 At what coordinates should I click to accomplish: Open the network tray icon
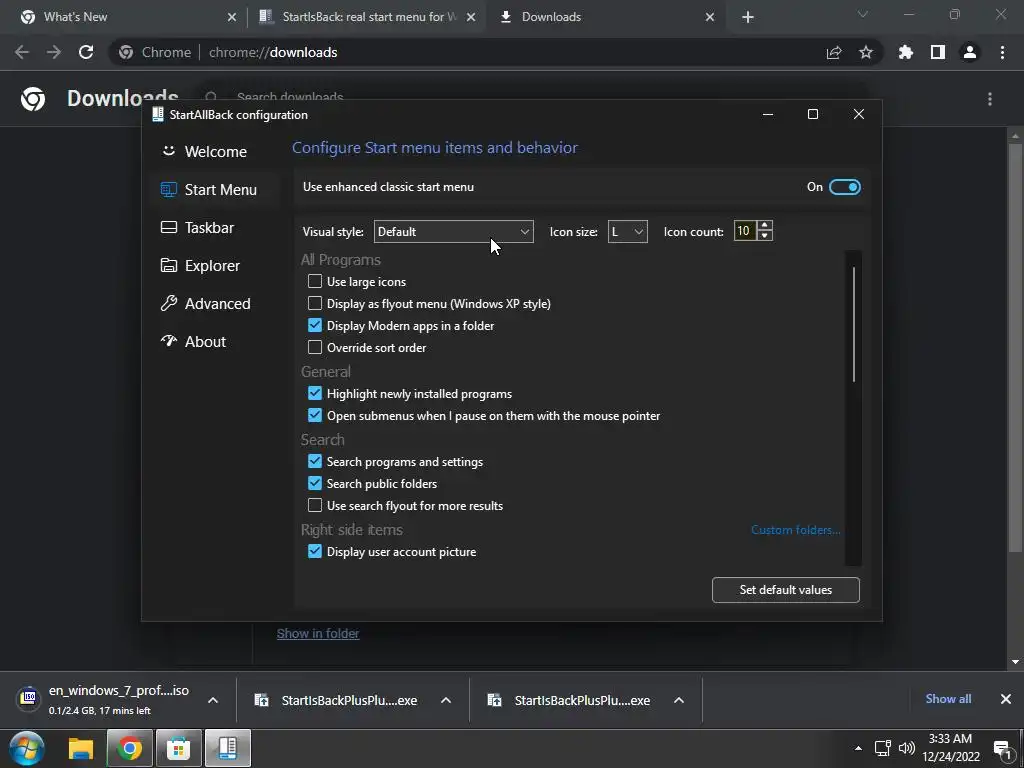[883, 748]
